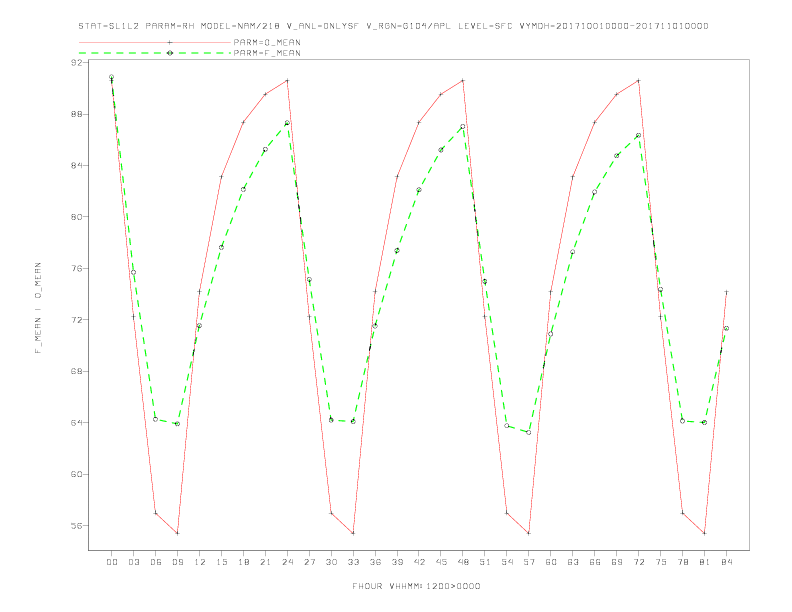Click the 48 forecast hour label on x-axis
Viewport: 792px width, 612px height.
pos(463,562)
